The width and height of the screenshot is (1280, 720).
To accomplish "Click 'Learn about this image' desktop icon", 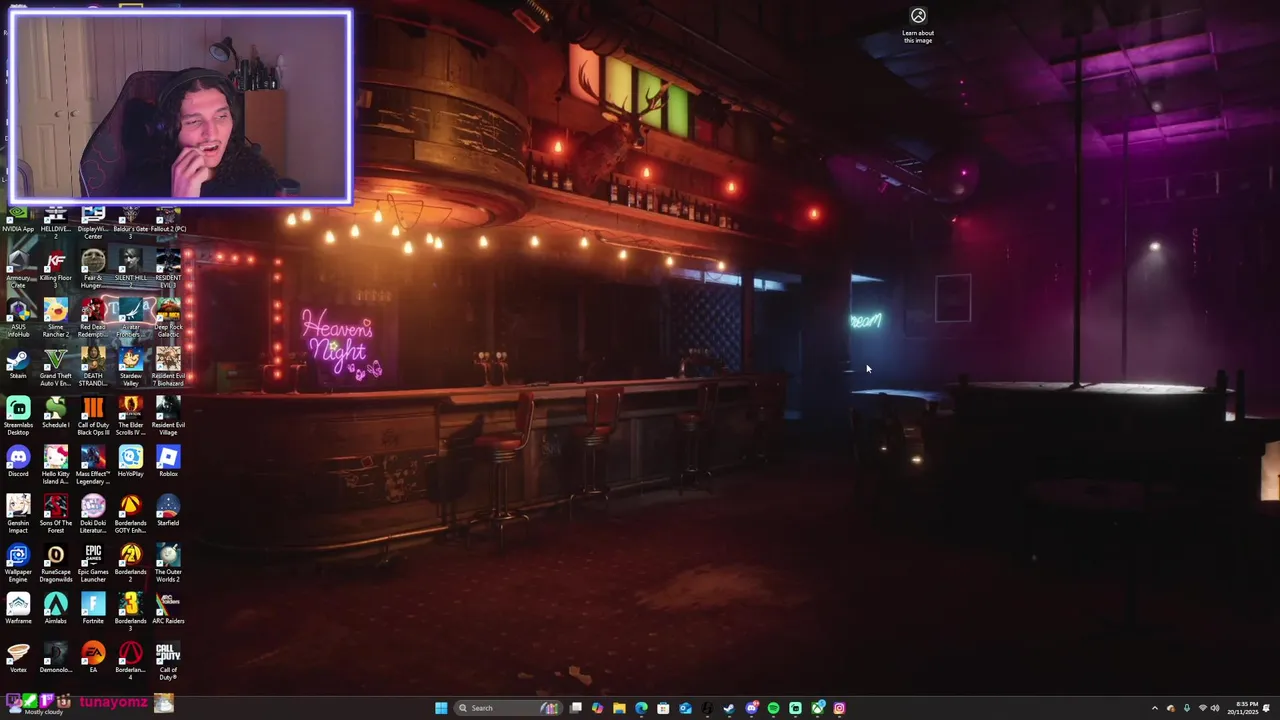I will click(x=918, y=26).
